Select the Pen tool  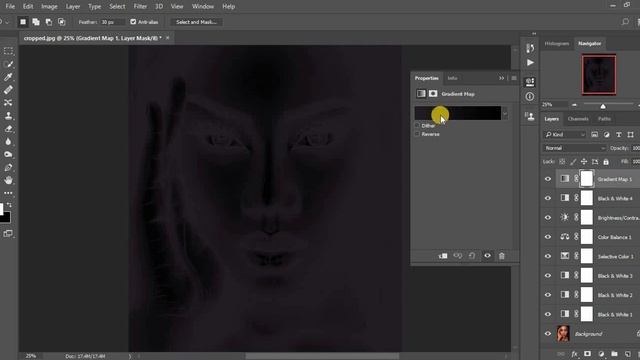coord(8,167)
